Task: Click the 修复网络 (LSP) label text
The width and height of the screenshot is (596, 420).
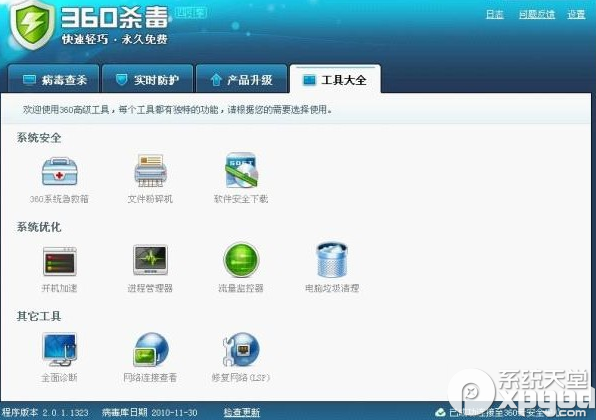Action: (x=241, y=377)
